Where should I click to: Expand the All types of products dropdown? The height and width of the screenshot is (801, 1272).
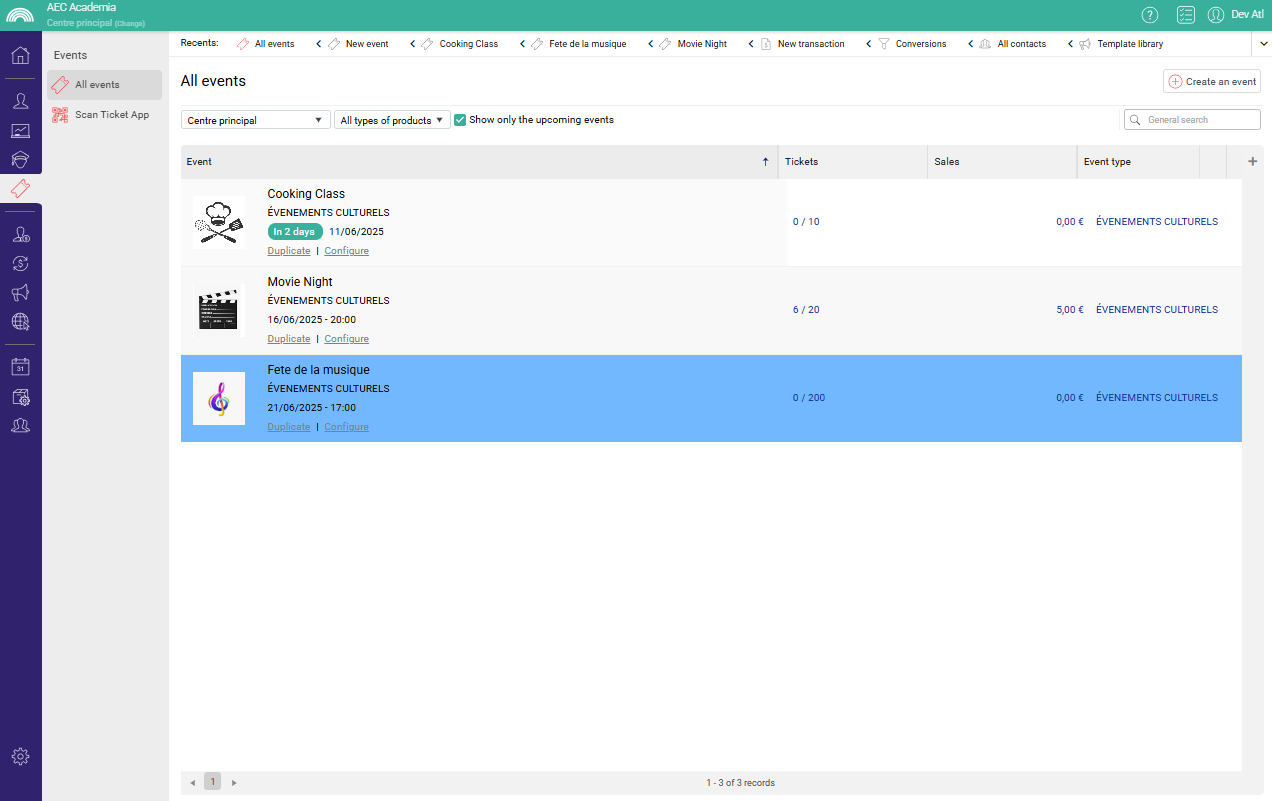391,120
